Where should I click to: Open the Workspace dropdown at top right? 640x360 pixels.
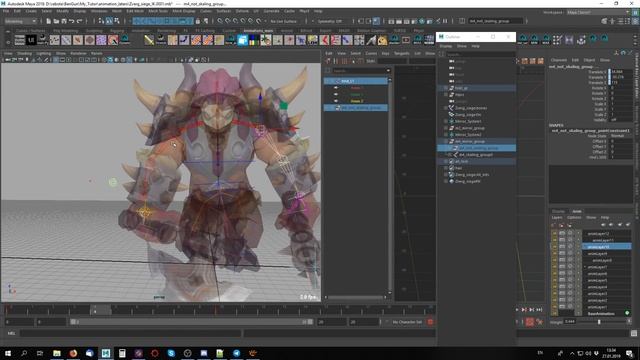tap(598, 12)
